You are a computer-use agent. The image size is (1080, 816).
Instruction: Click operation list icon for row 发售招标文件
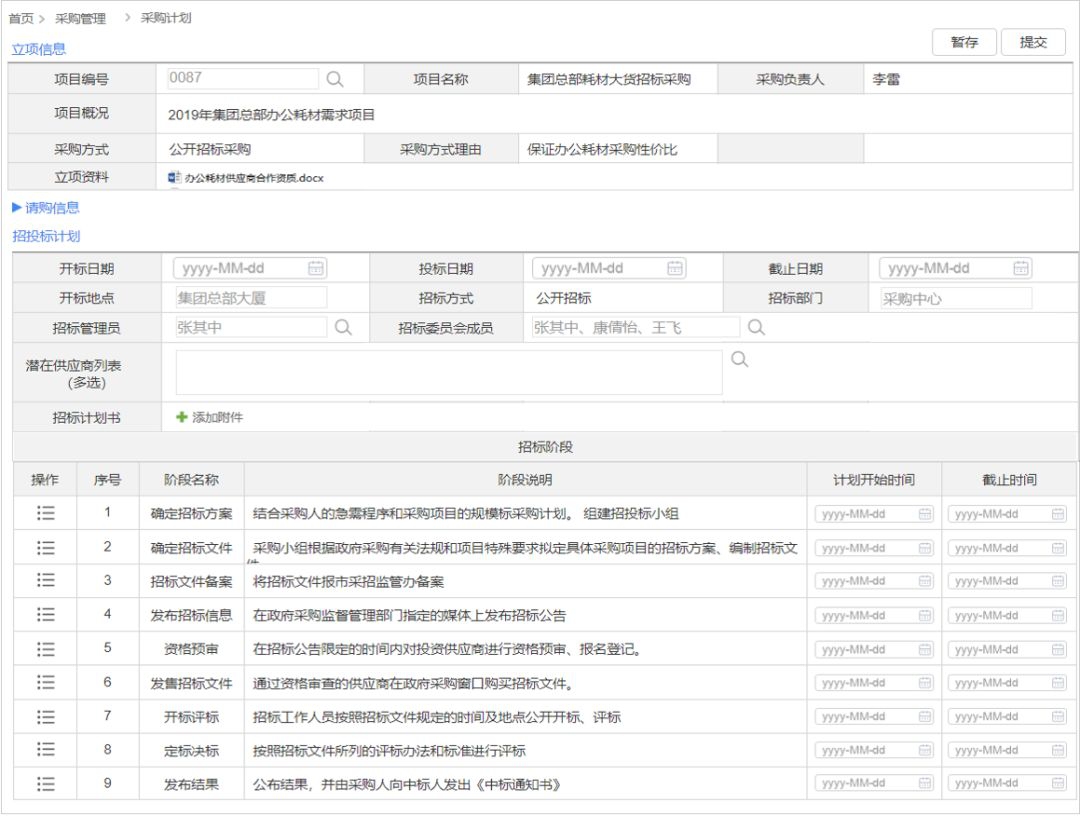click(45, 682)
